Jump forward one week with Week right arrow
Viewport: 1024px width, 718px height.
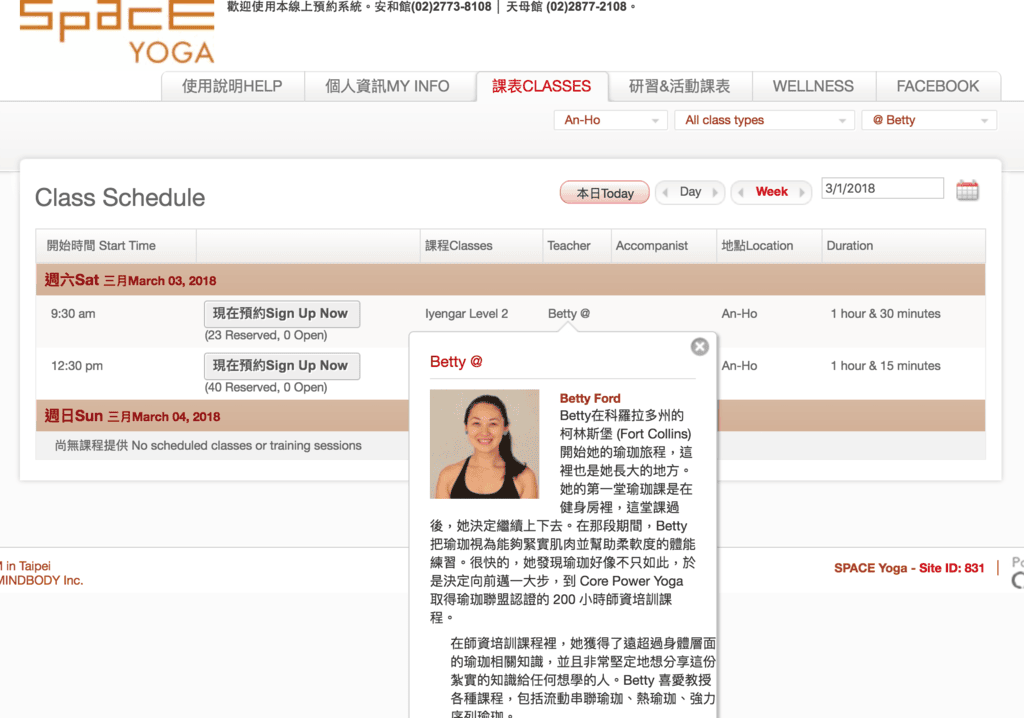(x=803, y=193)
